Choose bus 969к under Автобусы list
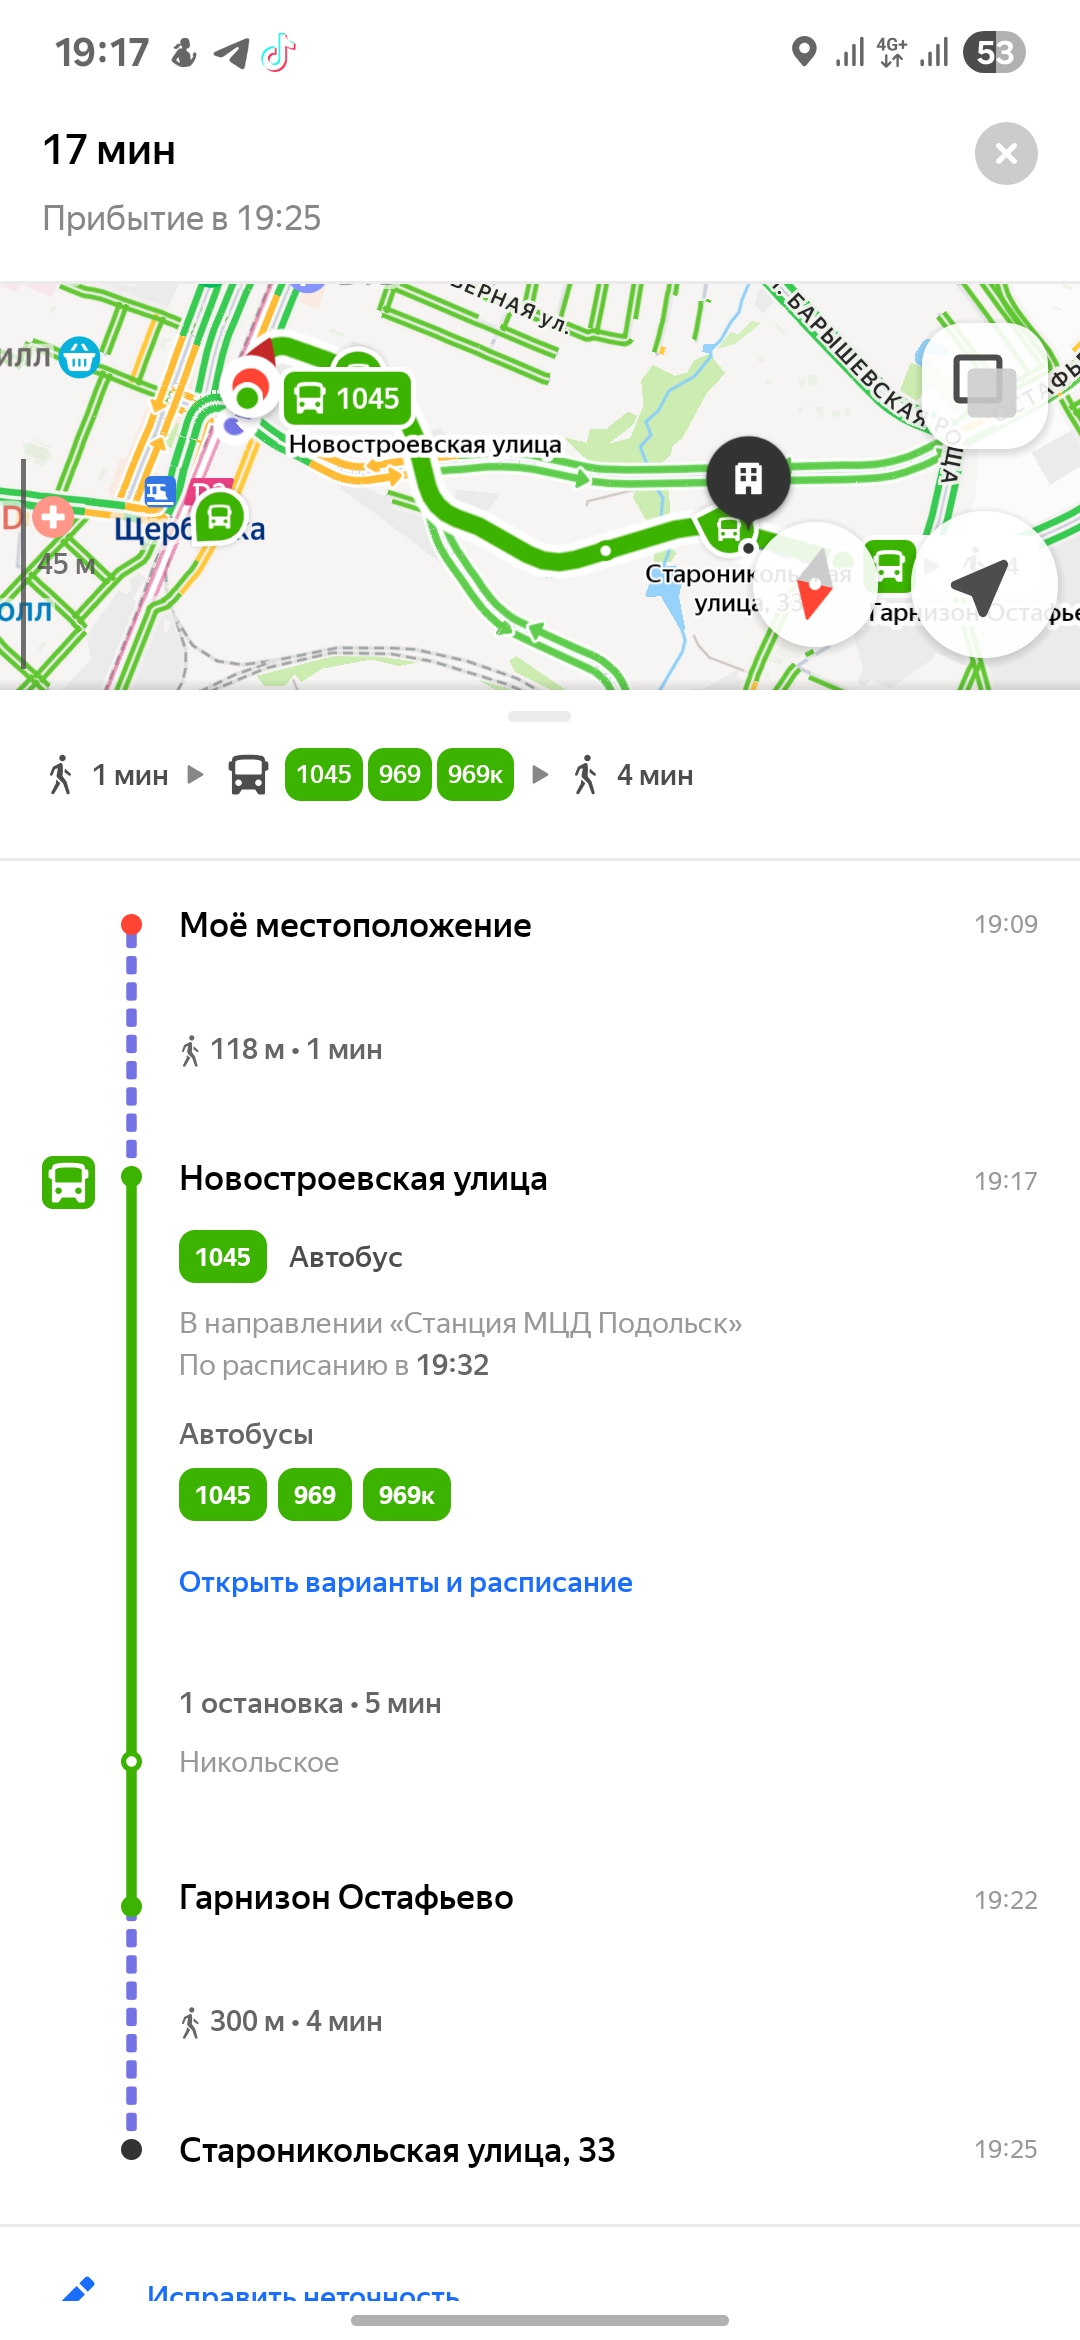 point(406,1495)
